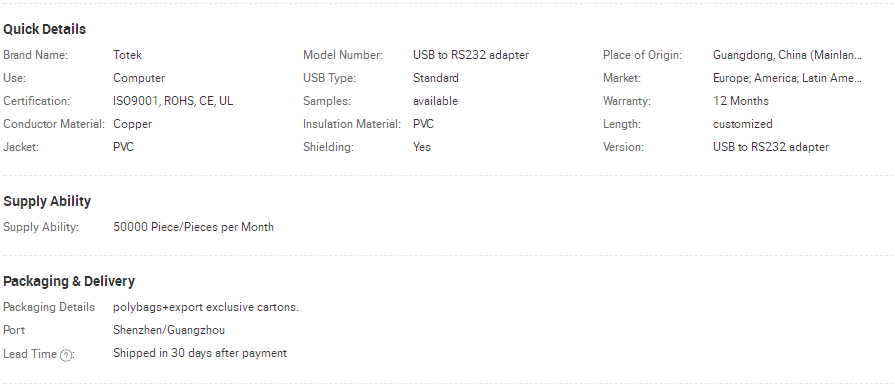Click the Shielding value Yes
The width and height of the screenshot is (895, 388).
tap(422, 147)
